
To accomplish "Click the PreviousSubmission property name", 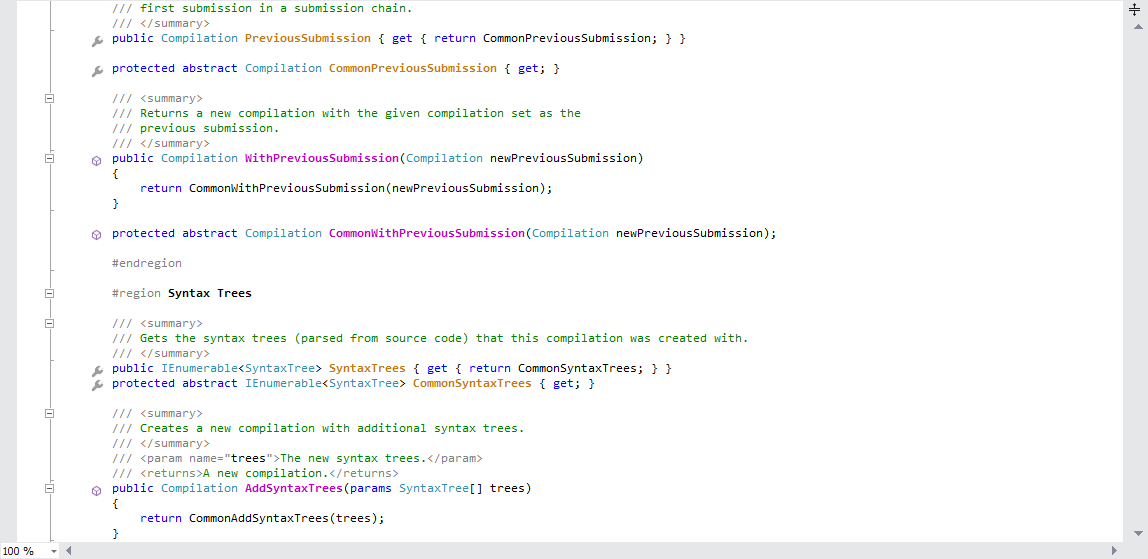I will (x=308, y=38).
